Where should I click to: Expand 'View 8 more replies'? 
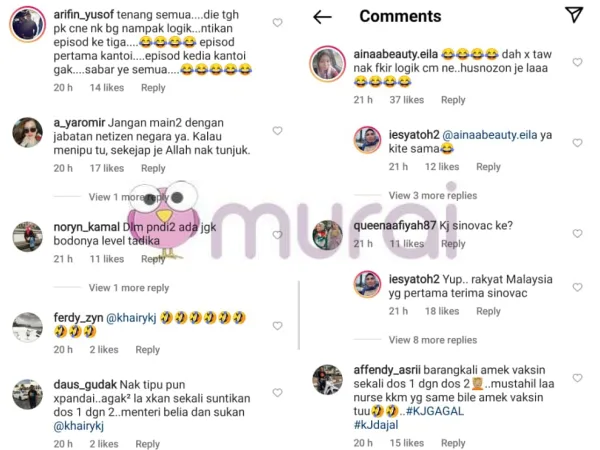(x=433, y=340)
